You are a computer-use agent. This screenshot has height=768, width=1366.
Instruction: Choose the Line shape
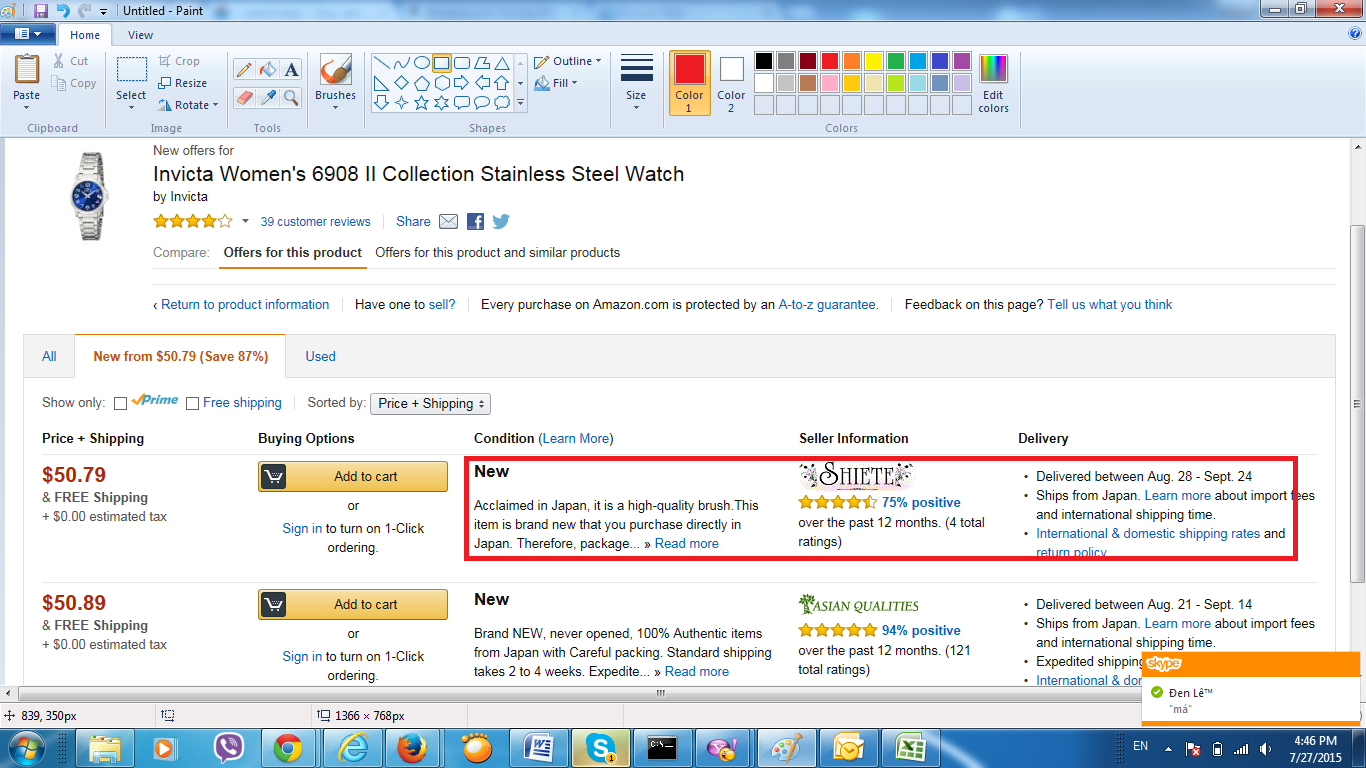pos(381,62)
